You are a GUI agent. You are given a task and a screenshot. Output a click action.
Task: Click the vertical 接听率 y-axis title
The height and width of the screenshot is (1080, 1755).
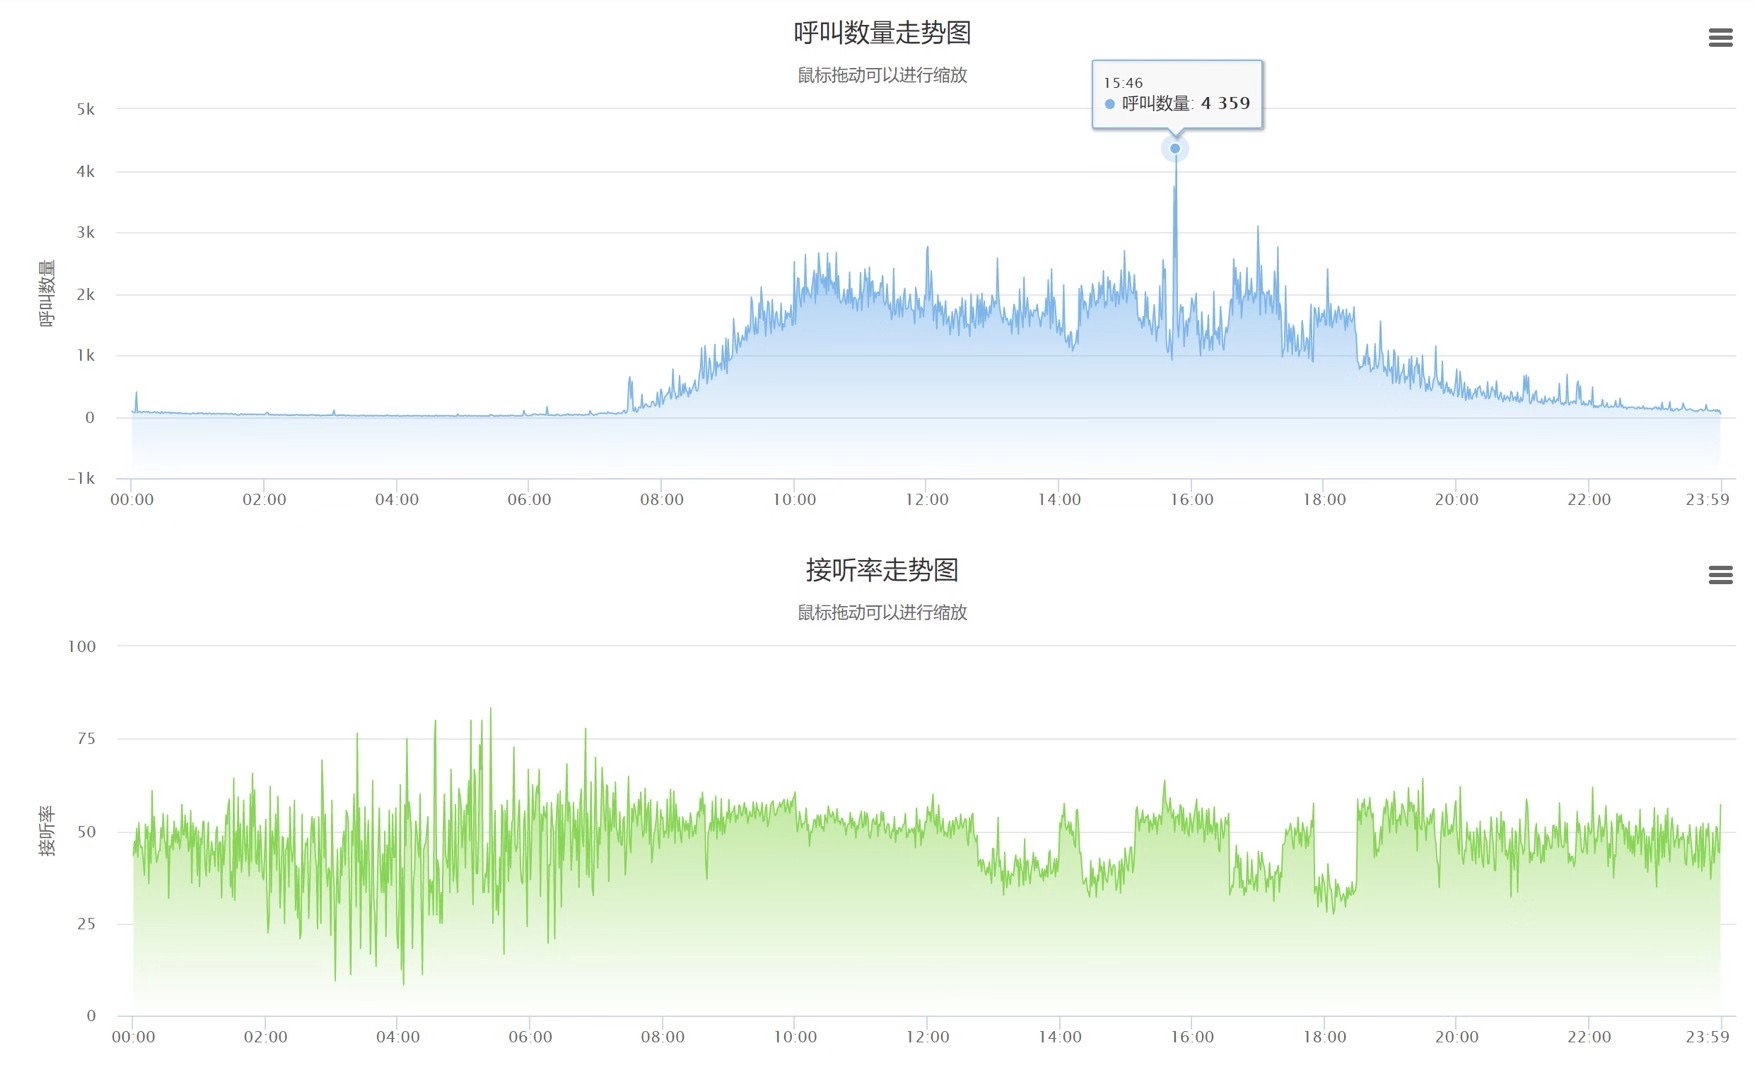47,830
